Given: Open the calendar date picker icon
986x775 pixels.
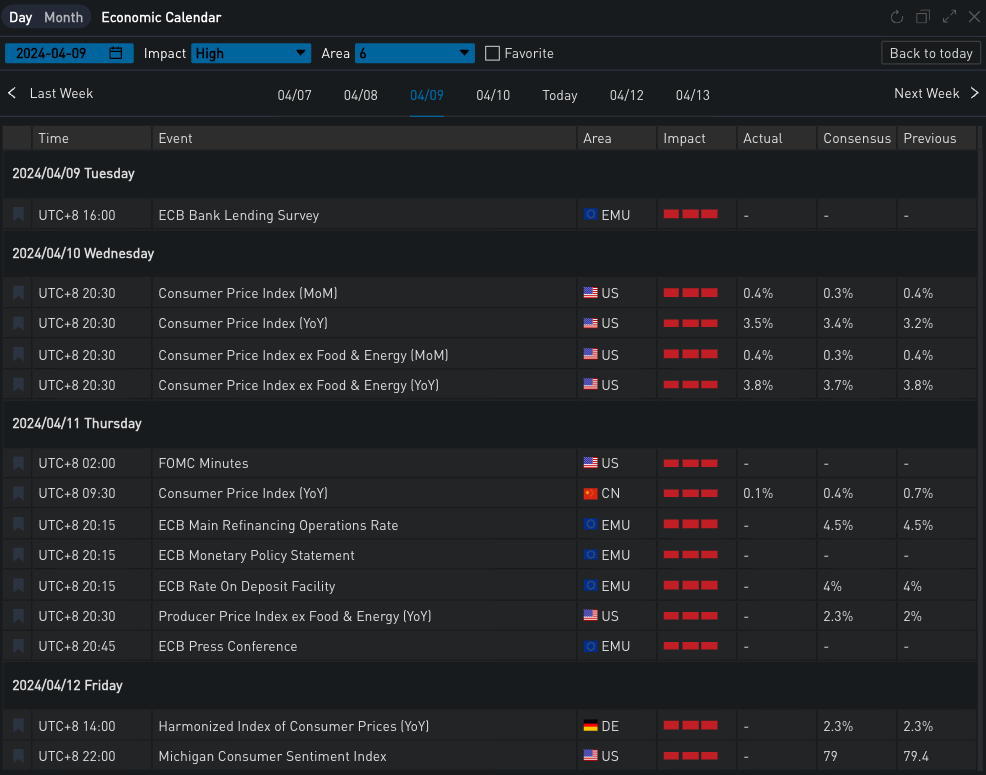Looking at the screenshot, I should 116,53.
